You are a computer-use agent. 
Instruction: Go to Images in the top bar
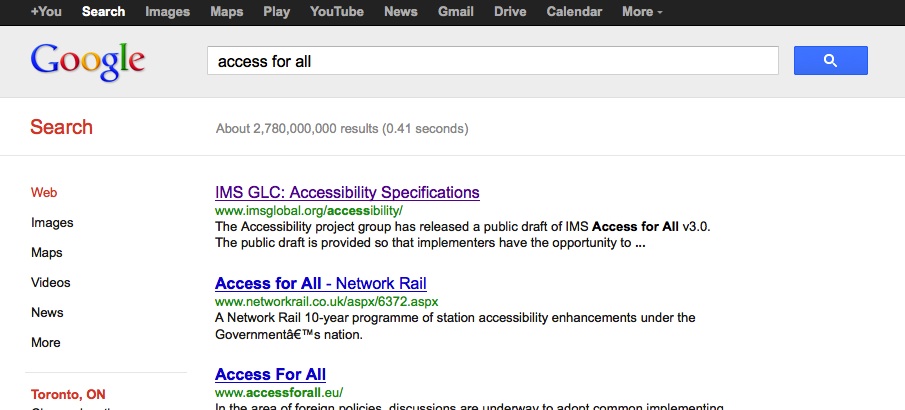point(168,12)
